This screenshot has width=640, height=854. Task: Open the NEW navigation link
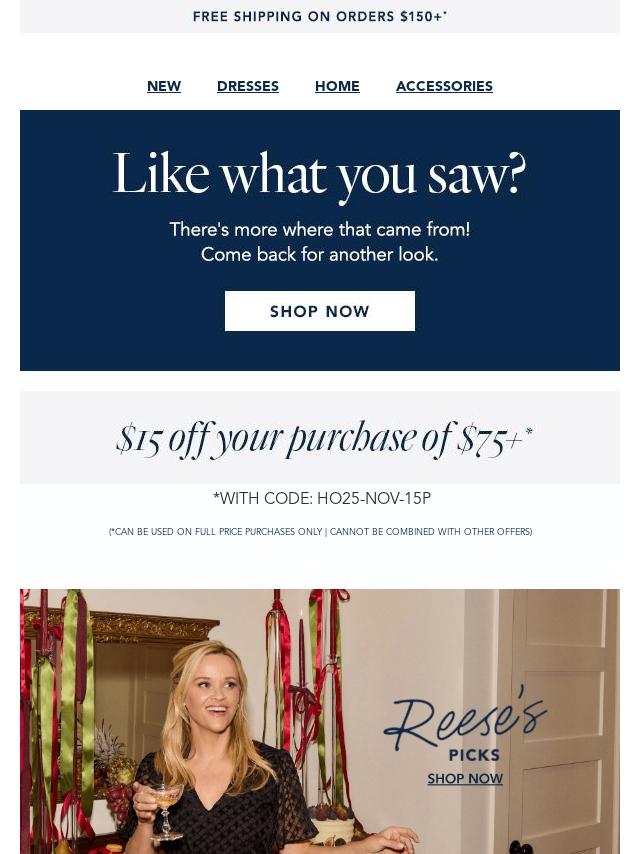point(164,86)
